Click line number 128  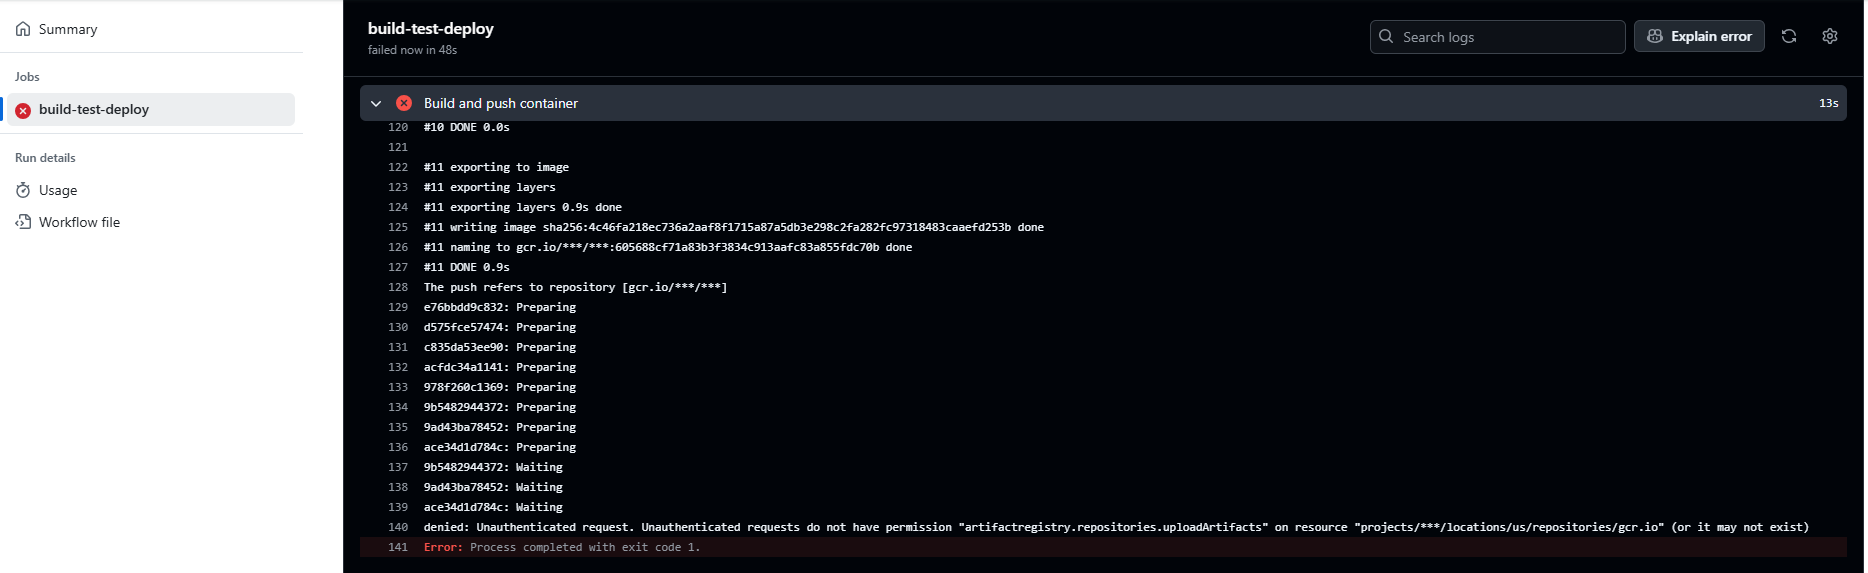[x=398, y=287]
